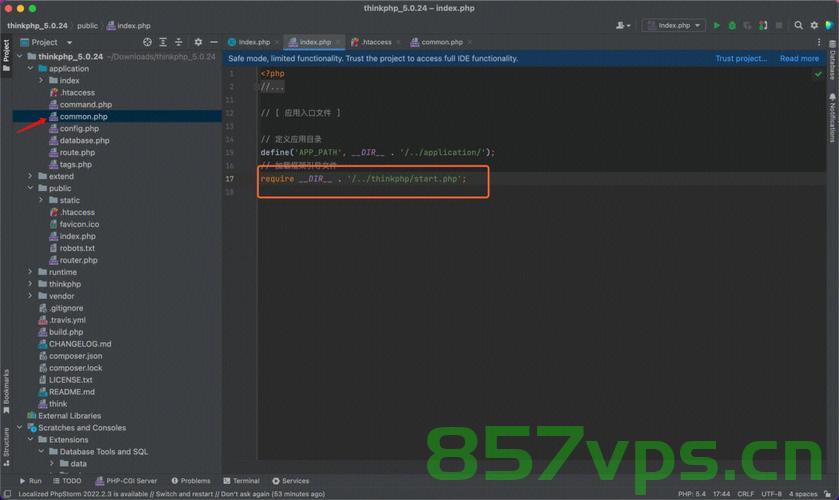Screen dimensions: 839x500
Task: Expand all icon in Project panel header
Action: (163, 42)
